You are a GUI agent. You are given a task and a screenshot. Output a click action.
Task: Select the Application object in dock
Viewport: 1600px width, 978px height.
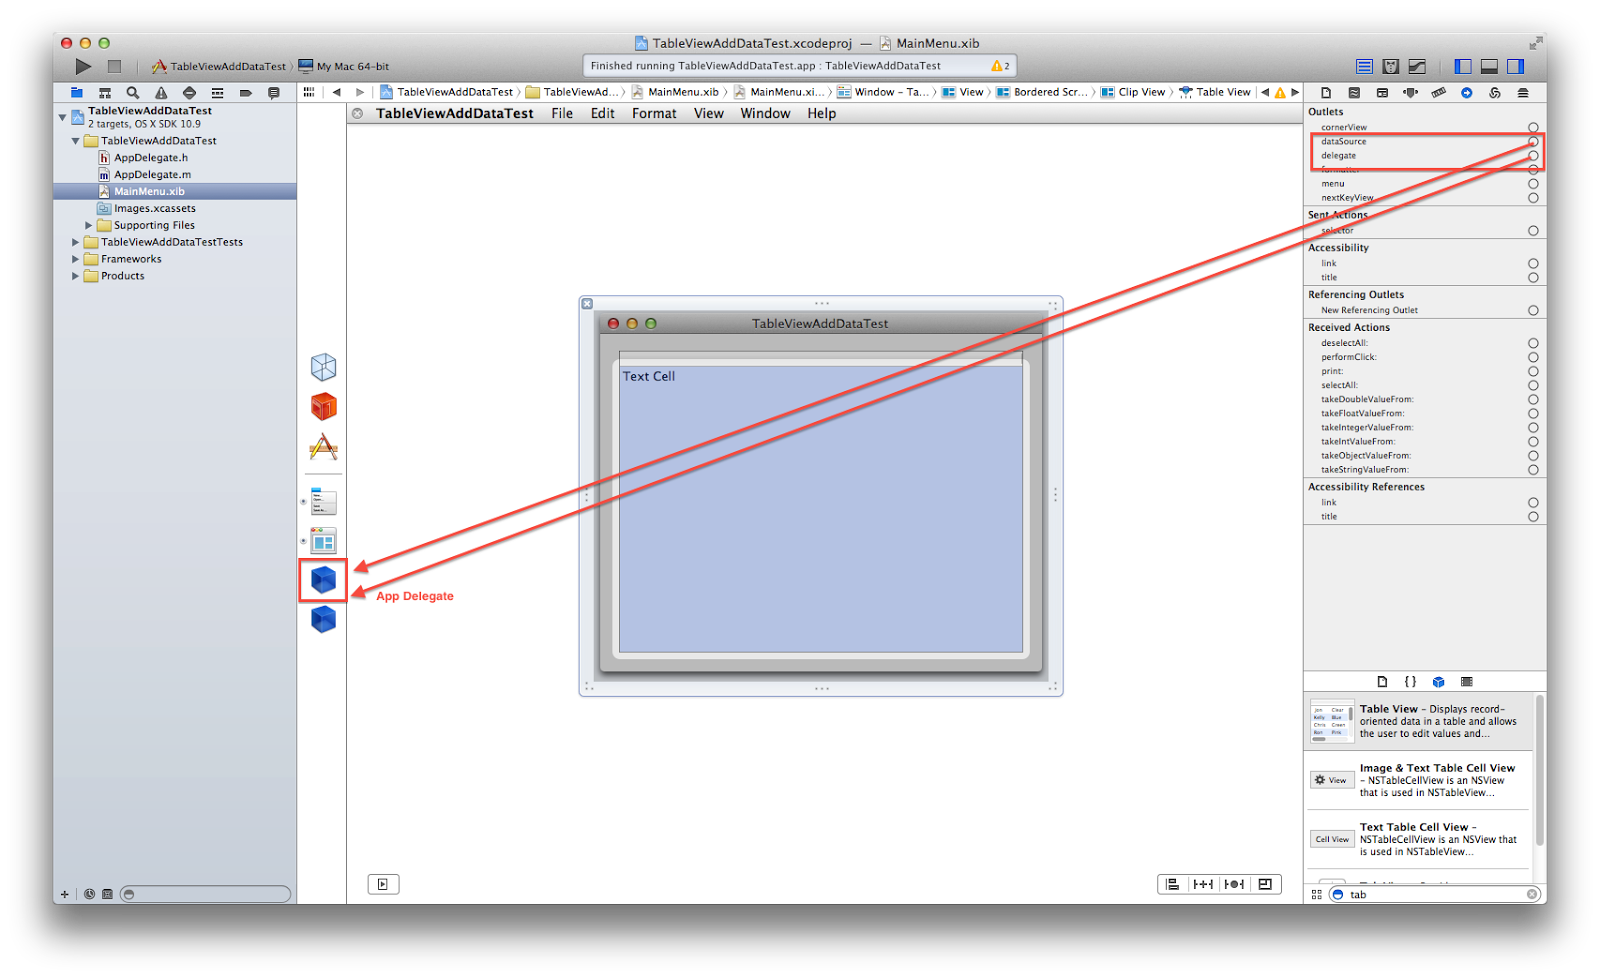click(x=323, y=447)
